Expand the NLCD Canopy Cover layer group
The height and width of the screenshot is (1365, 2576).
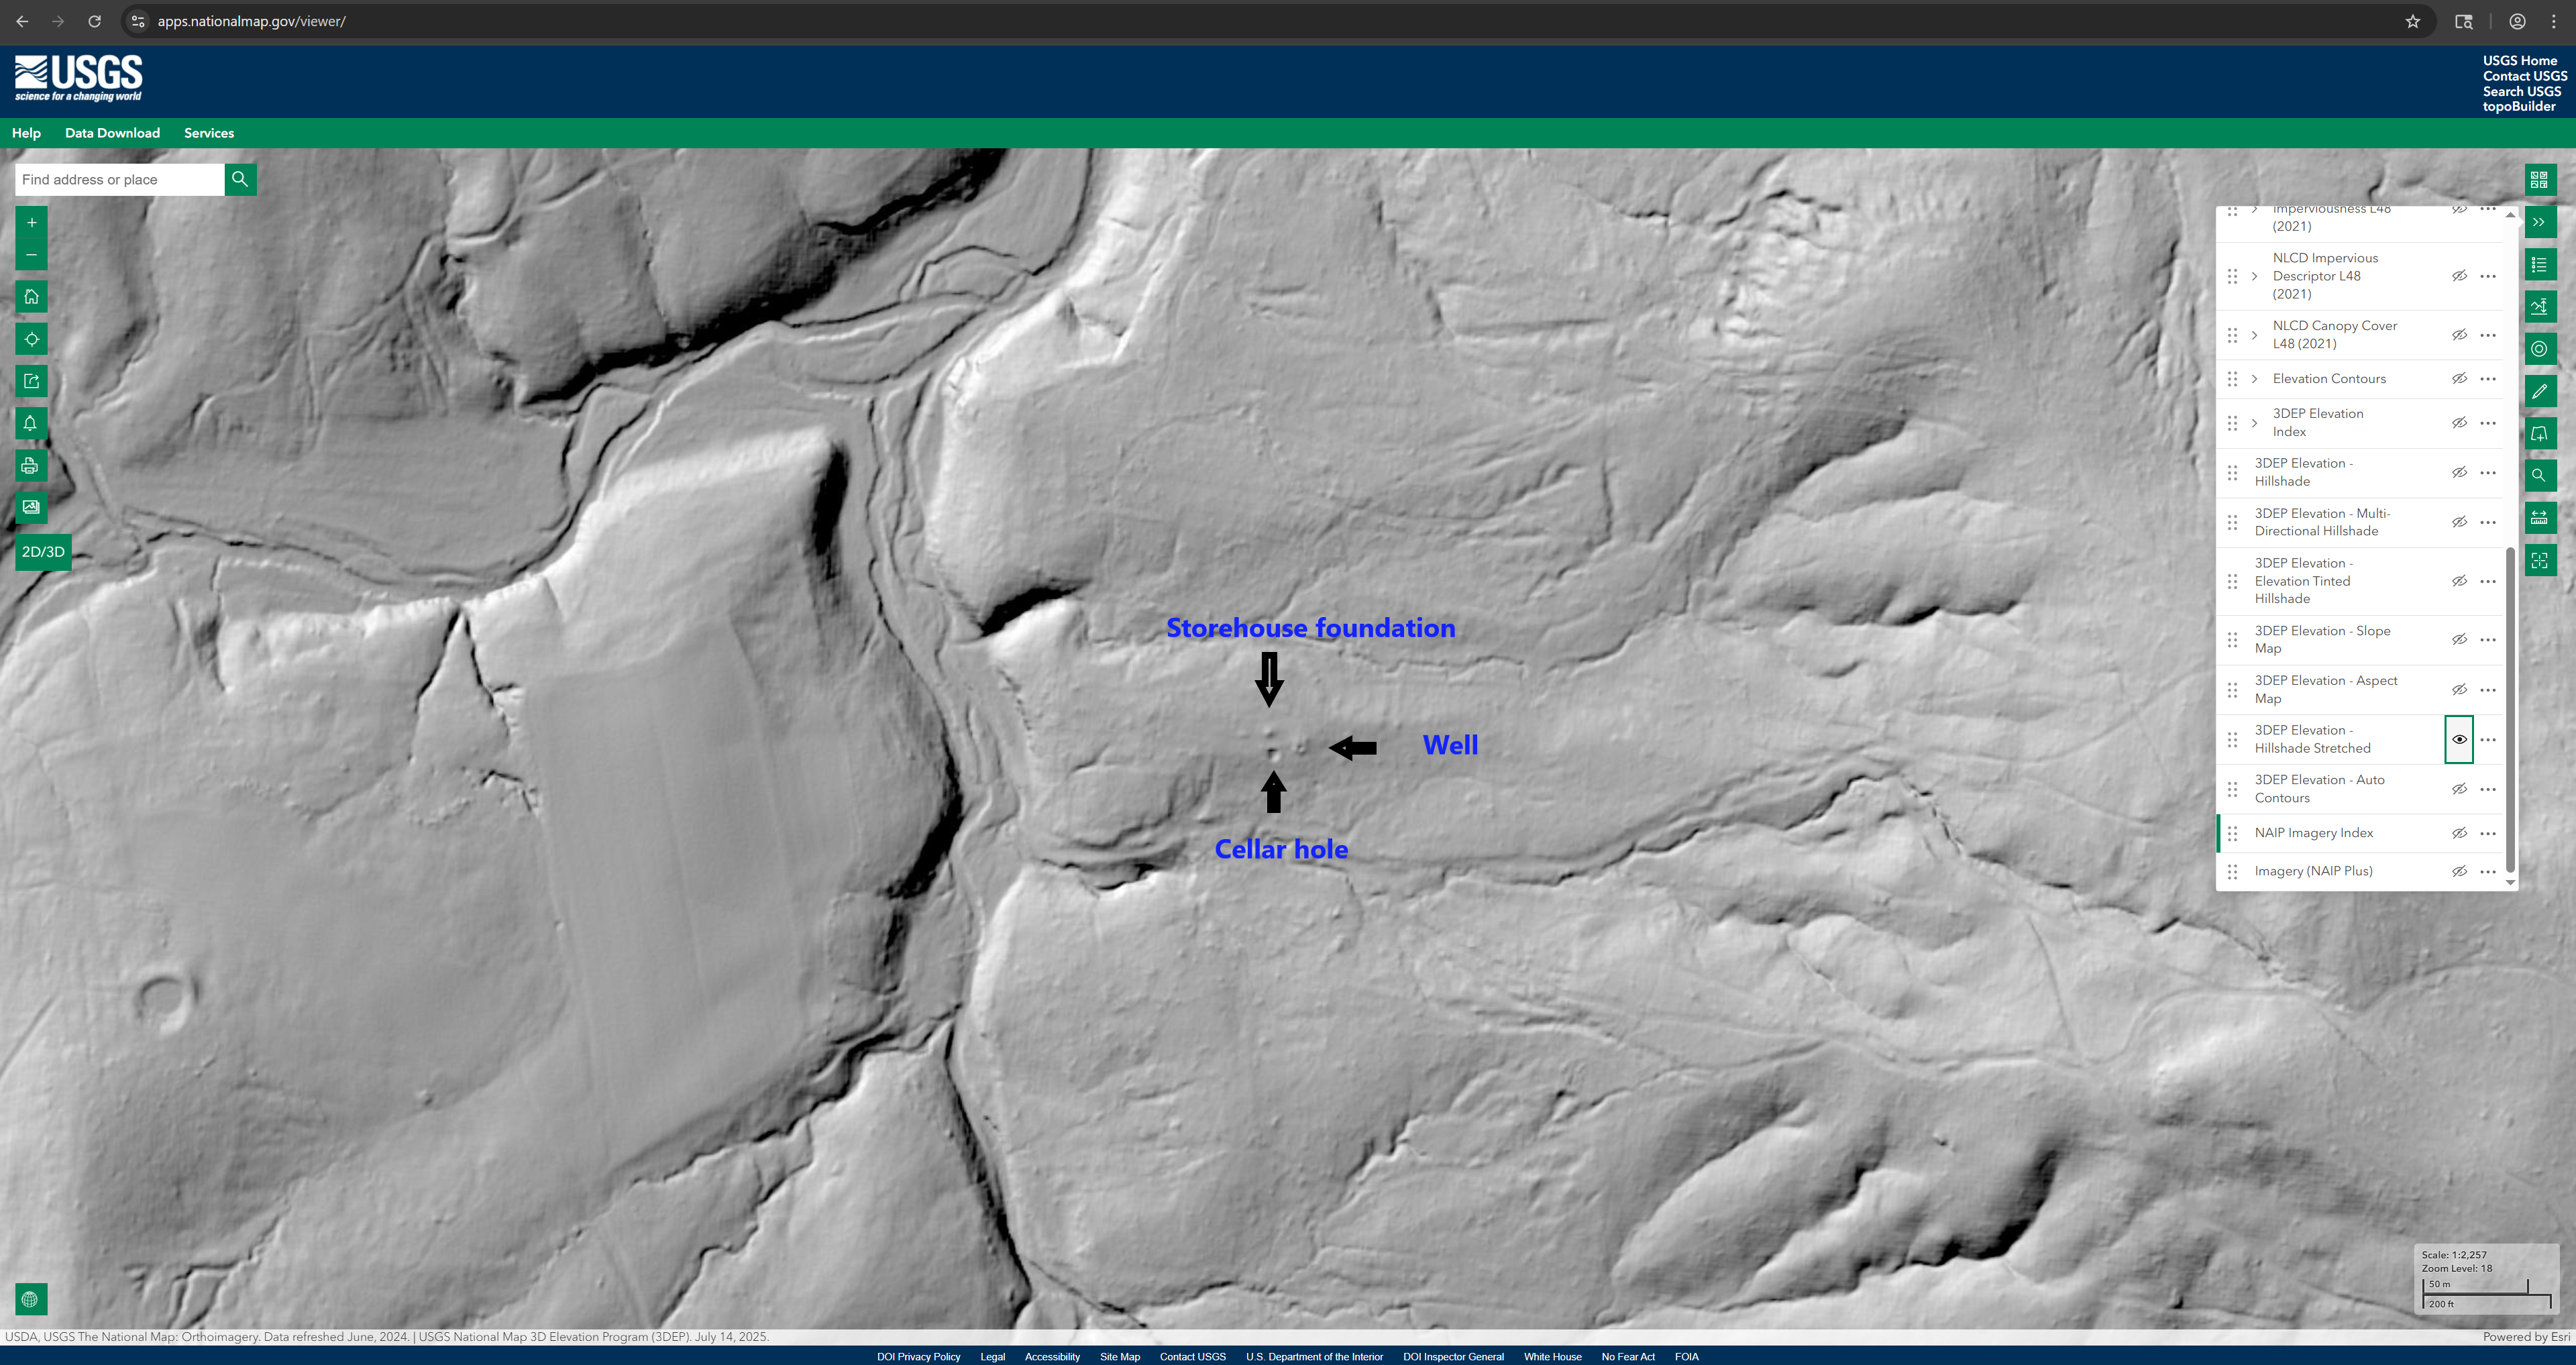tap(2254, 335)
